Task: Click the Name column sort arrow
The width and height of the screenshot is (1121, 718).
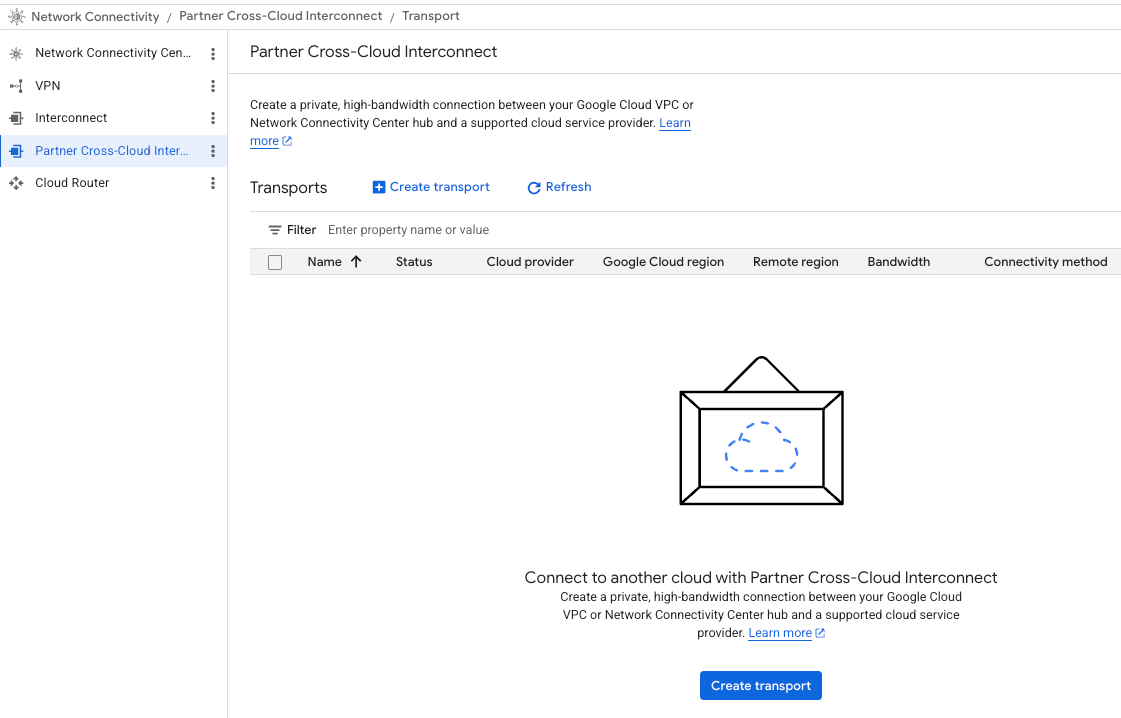Action: click(x=356, y=262)
